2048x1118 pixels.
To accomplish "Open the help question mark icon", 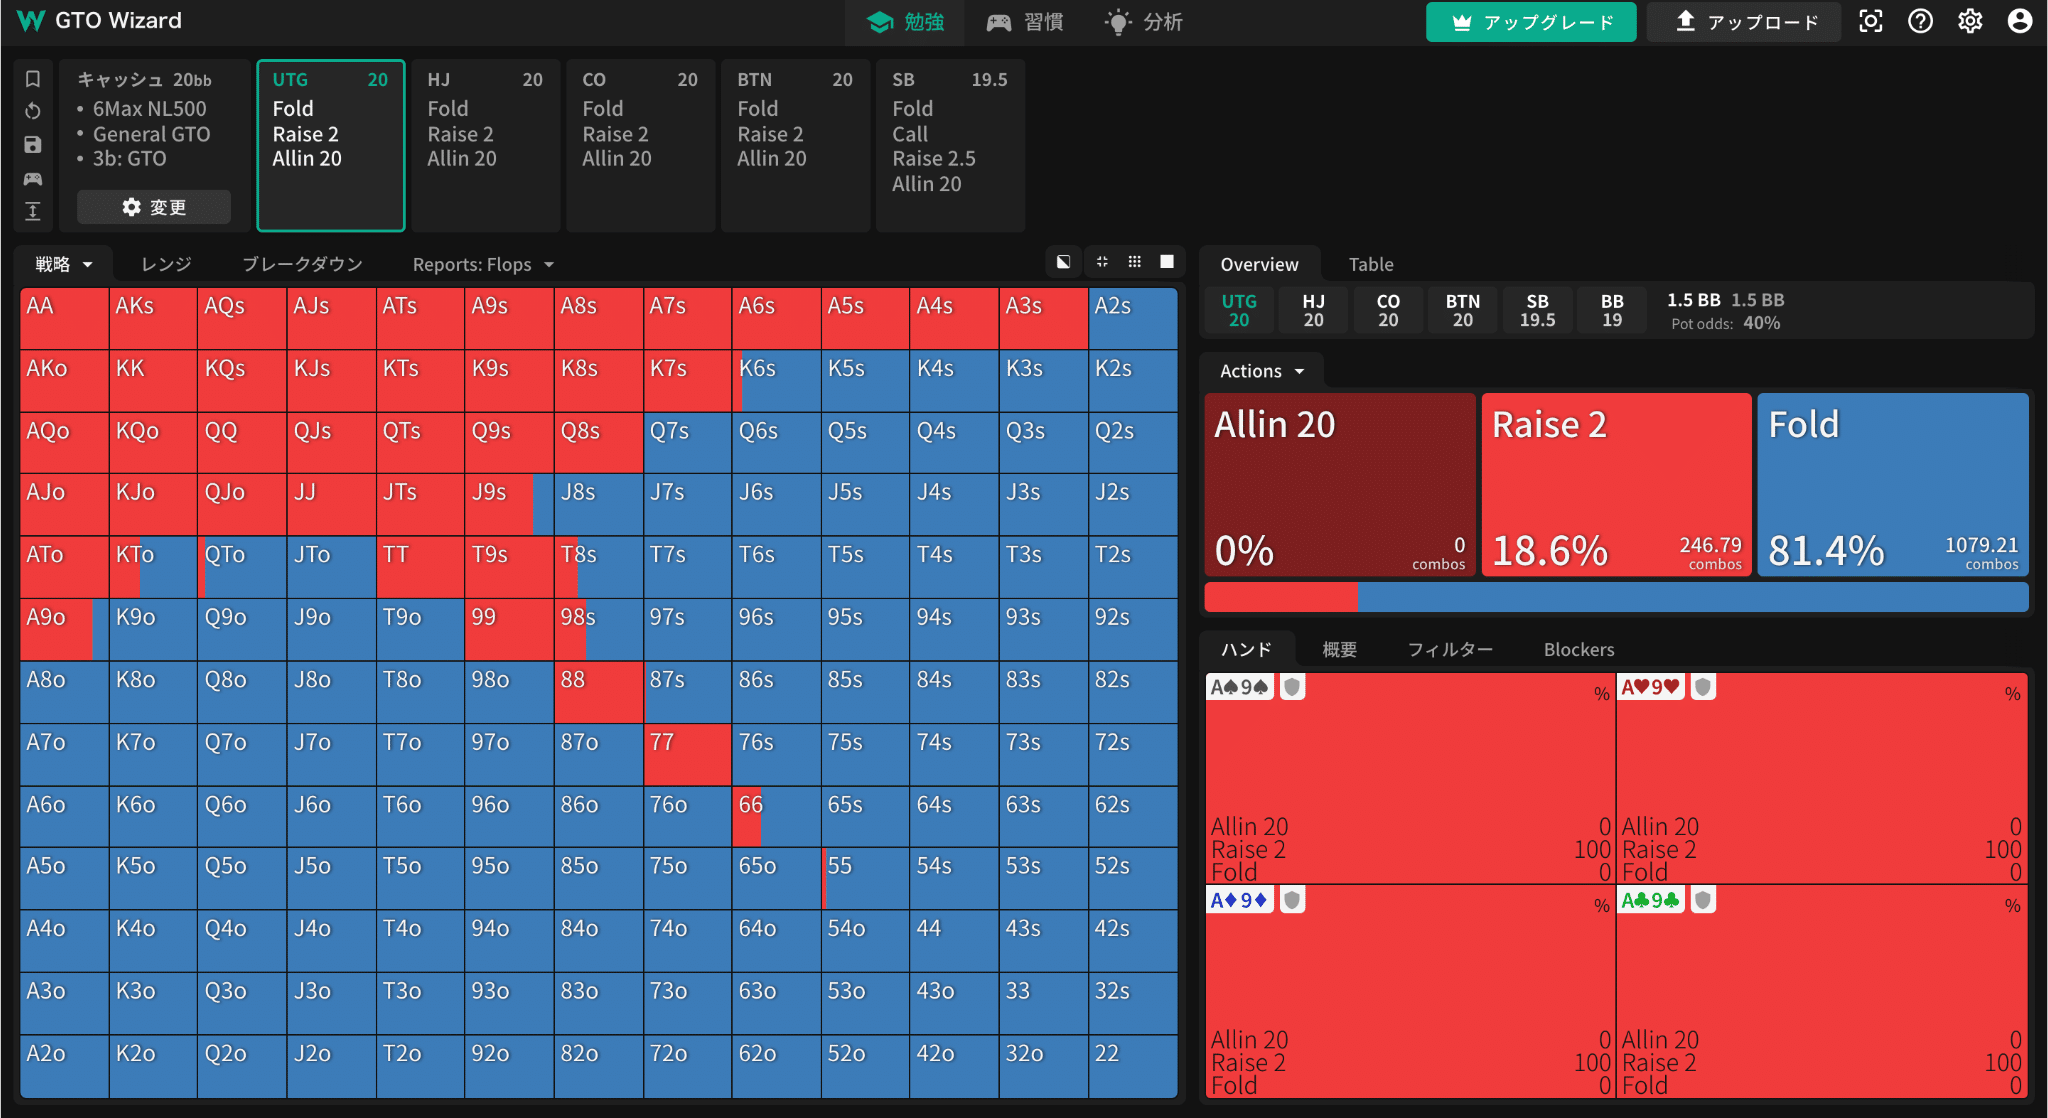I will click(1920, 21).
